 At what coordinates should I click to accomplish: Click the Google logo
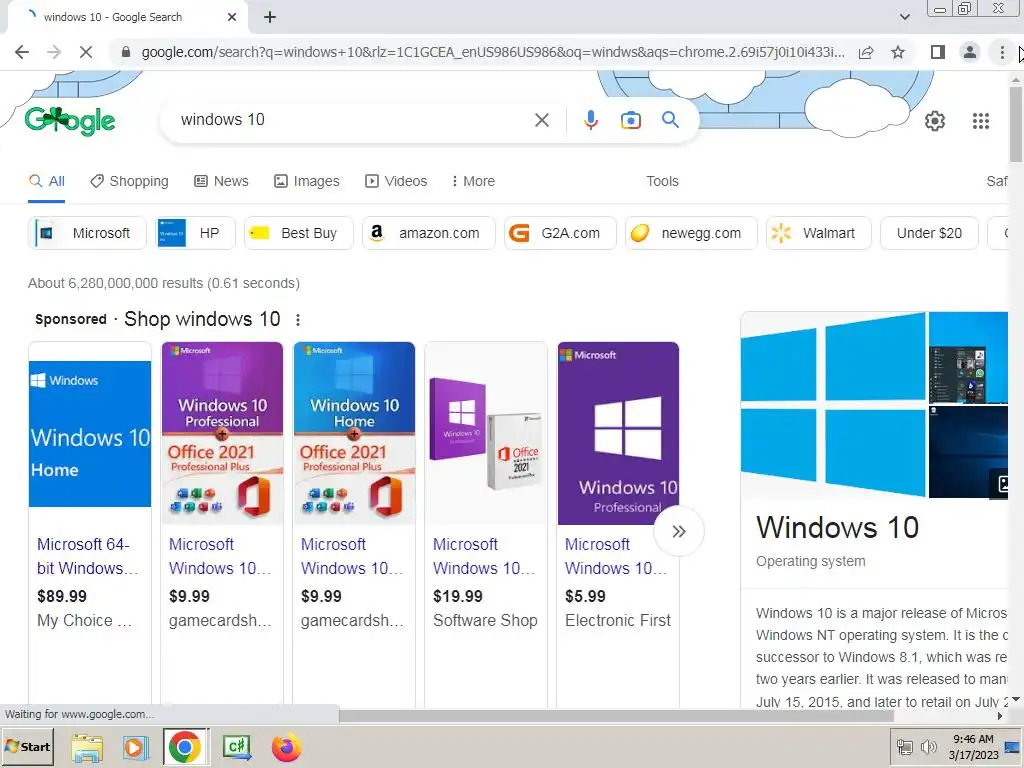[70, 121]
